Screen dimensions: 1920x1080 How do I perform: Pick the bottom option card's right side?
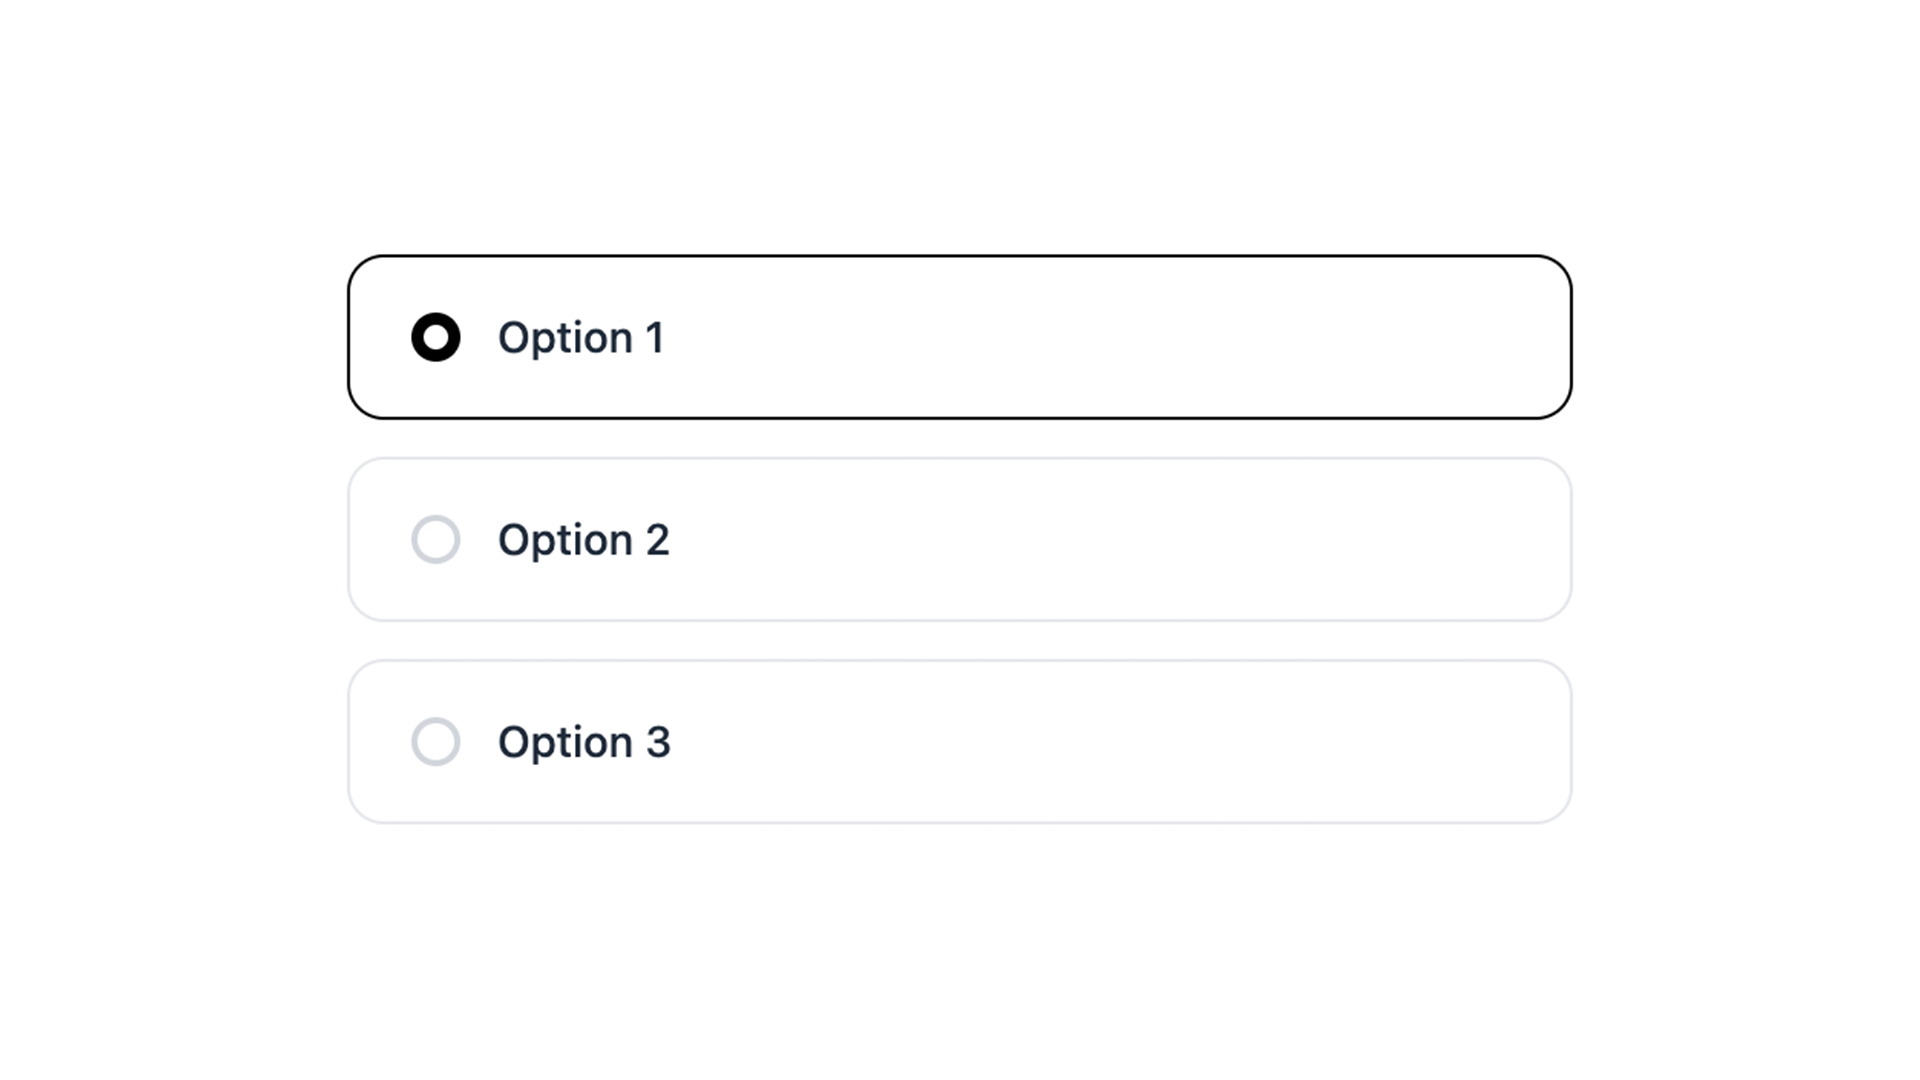pyautogui.click(x=1450, y=742)
